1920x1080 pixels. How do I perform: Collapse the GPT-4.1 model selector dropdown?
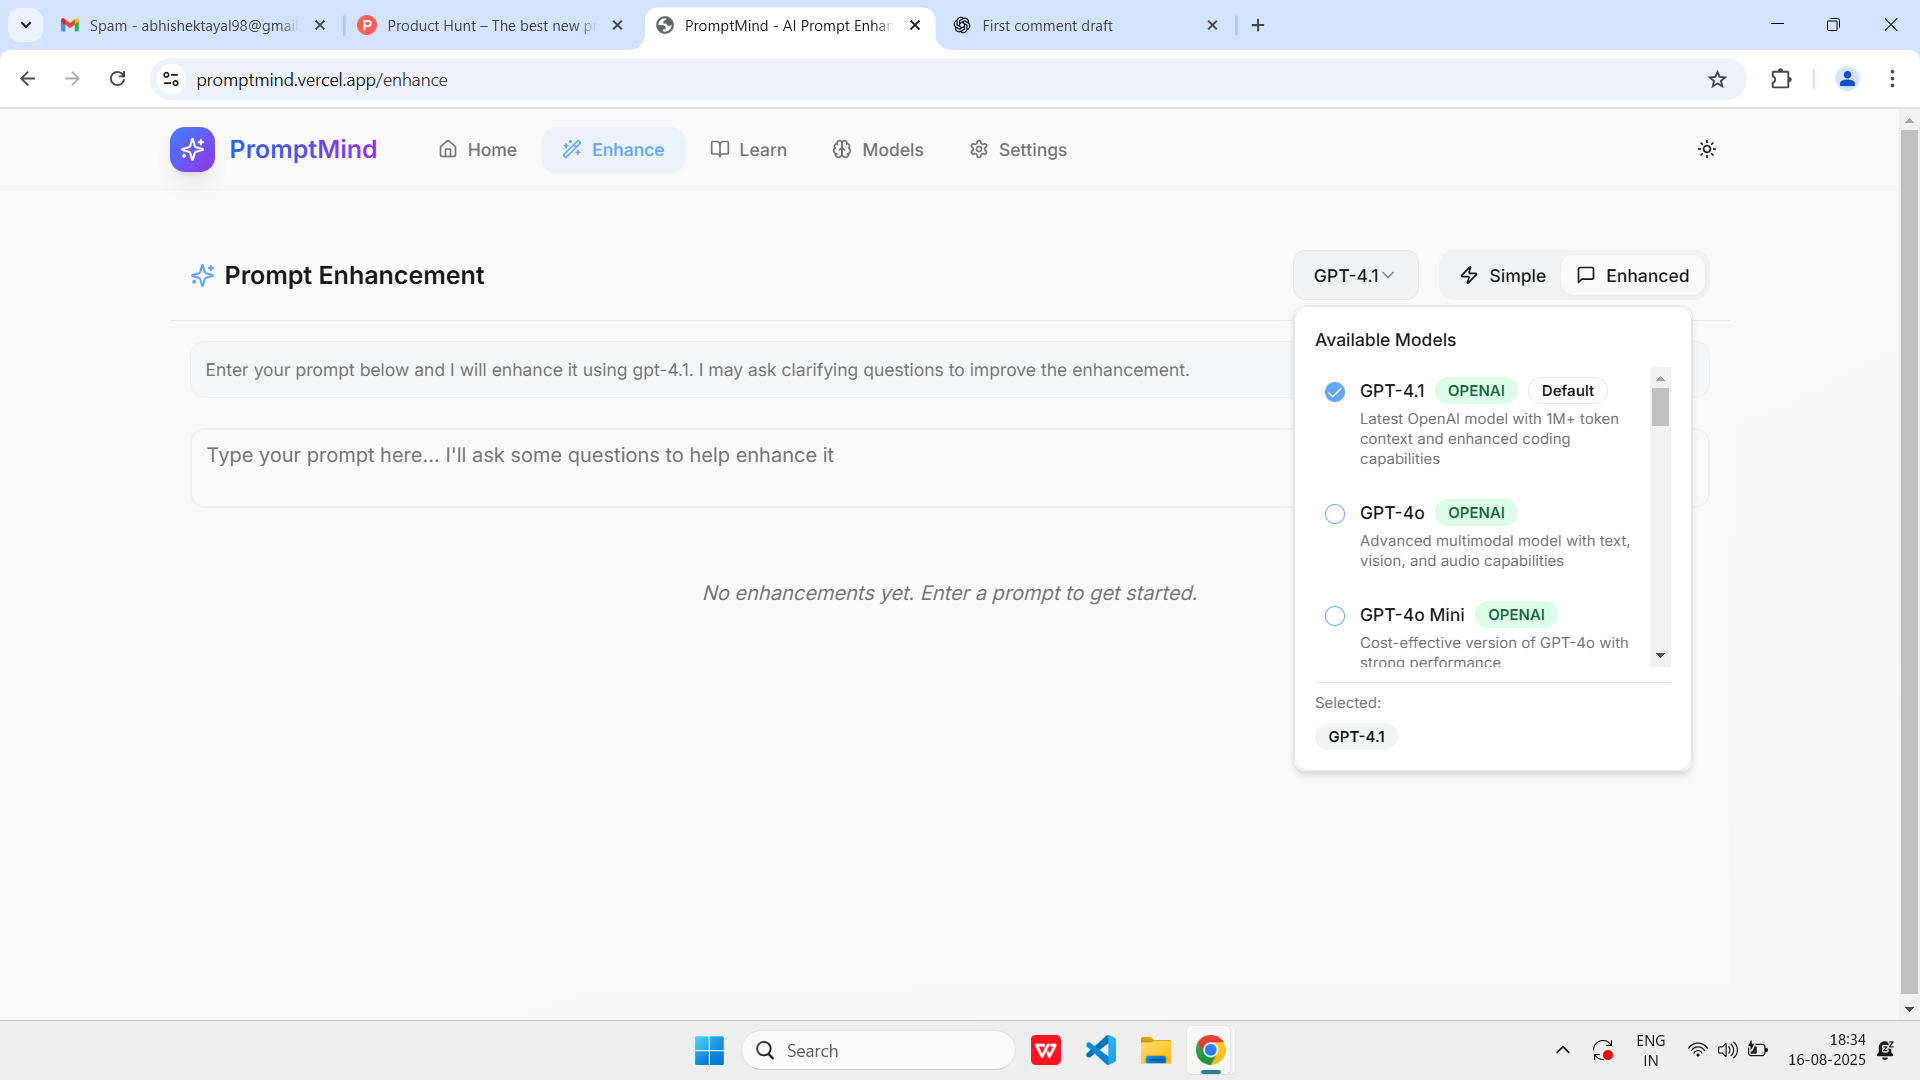coord(1355,275)
